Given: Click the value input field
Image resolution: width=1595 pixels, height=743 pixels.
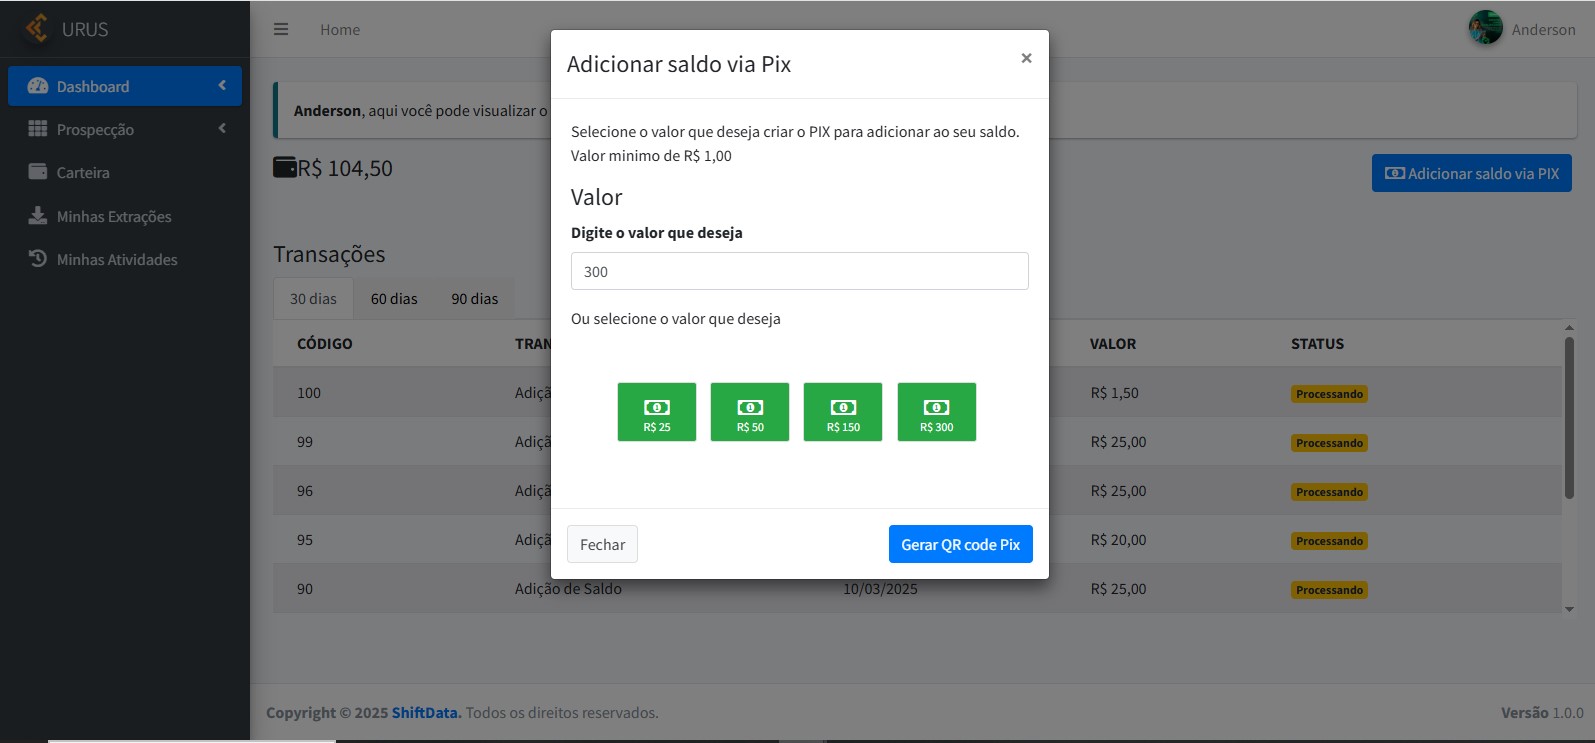Looking at the screenshot, I should (x=799, y=271).
